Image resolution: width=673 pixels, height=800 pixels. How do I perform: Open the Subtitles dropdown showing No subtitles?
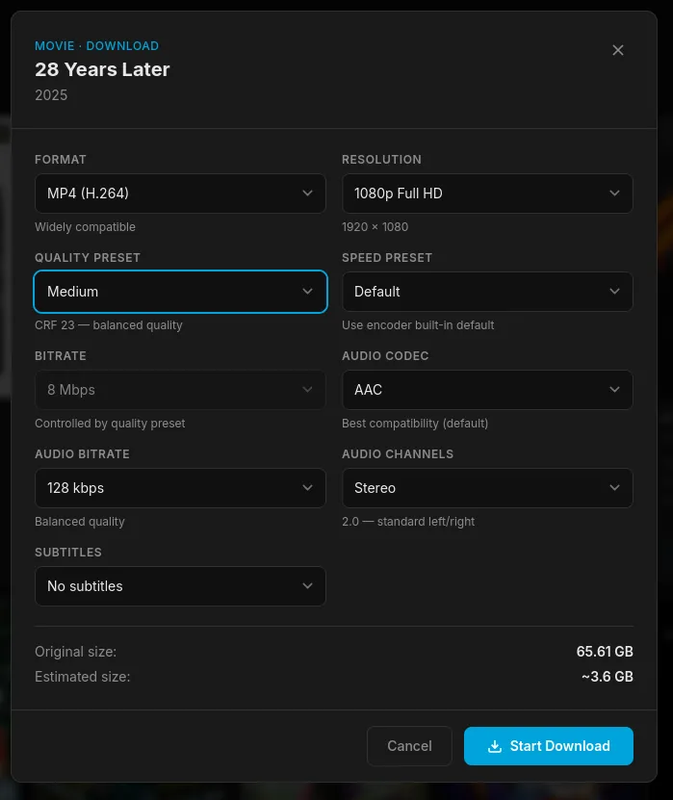[x=180, y=586]
